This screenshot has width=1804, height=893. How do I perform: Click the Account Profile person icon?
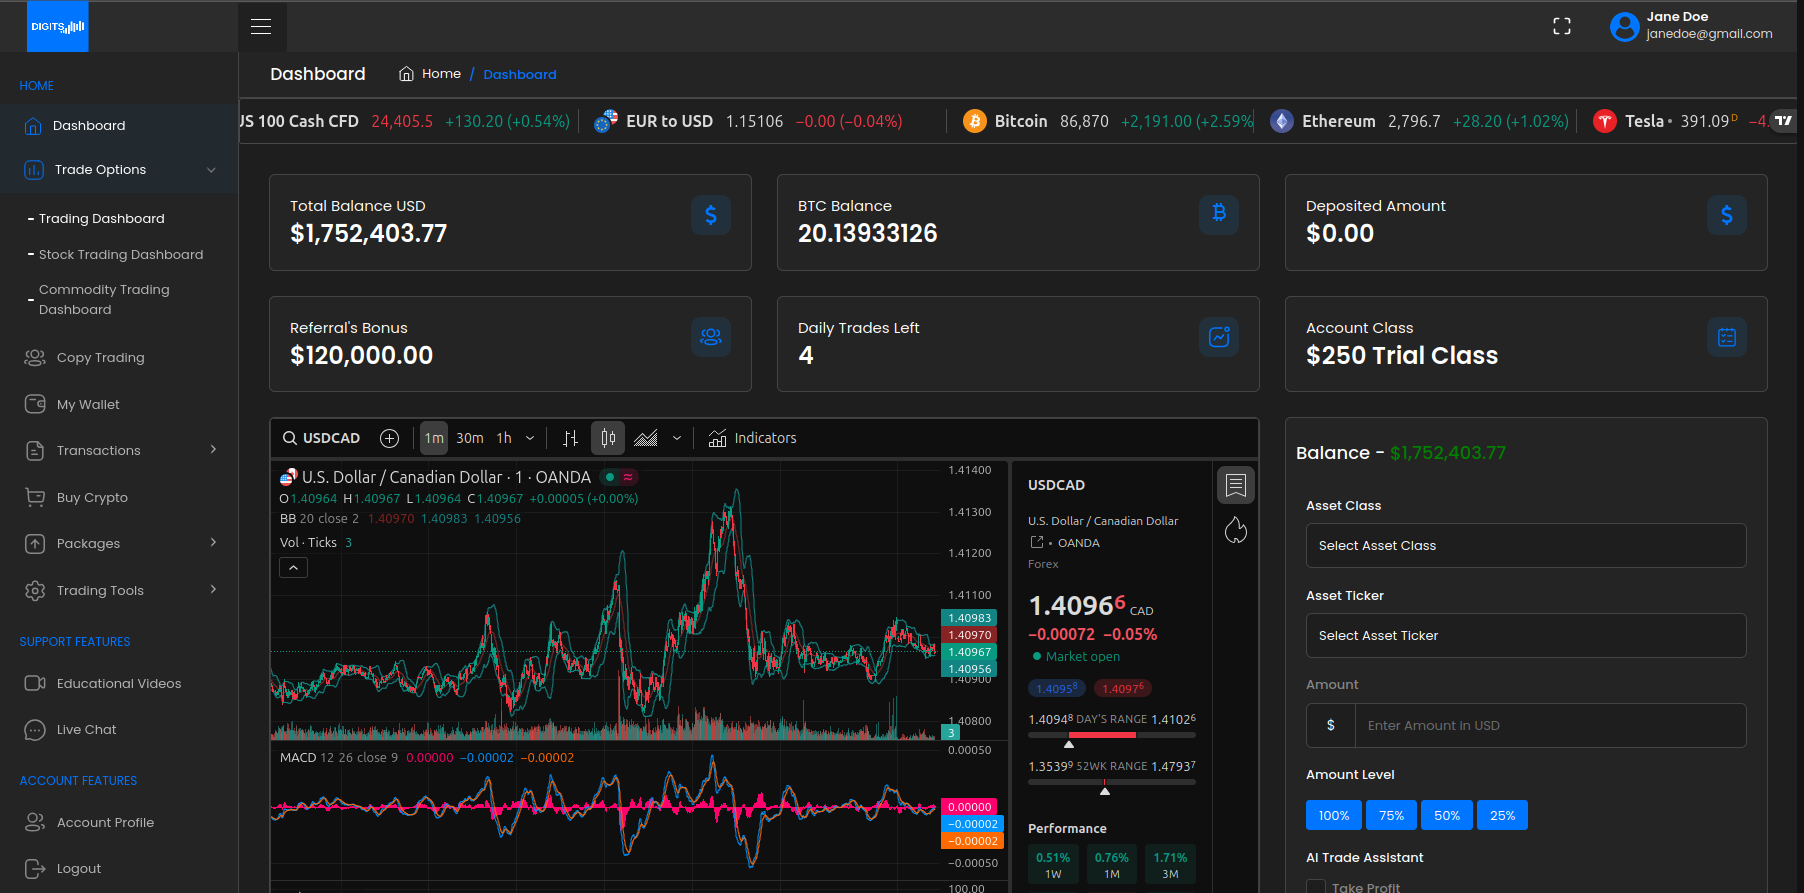[35, 822]
